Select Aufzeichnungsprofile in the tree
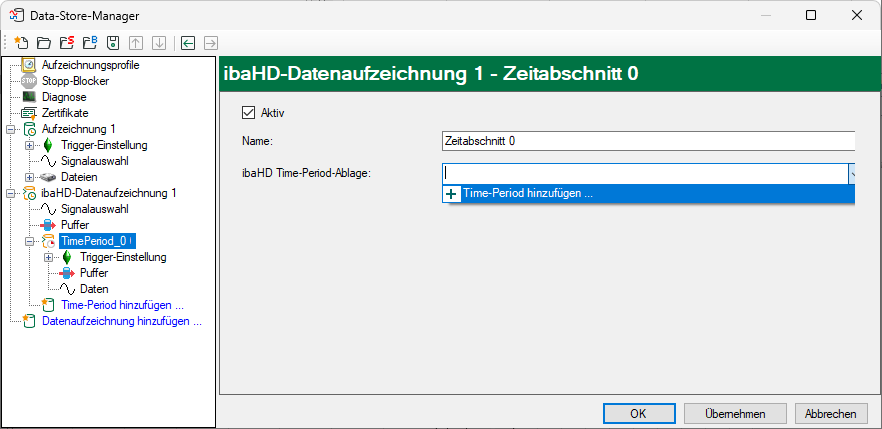The image size is (882, 429). point(90,65)
